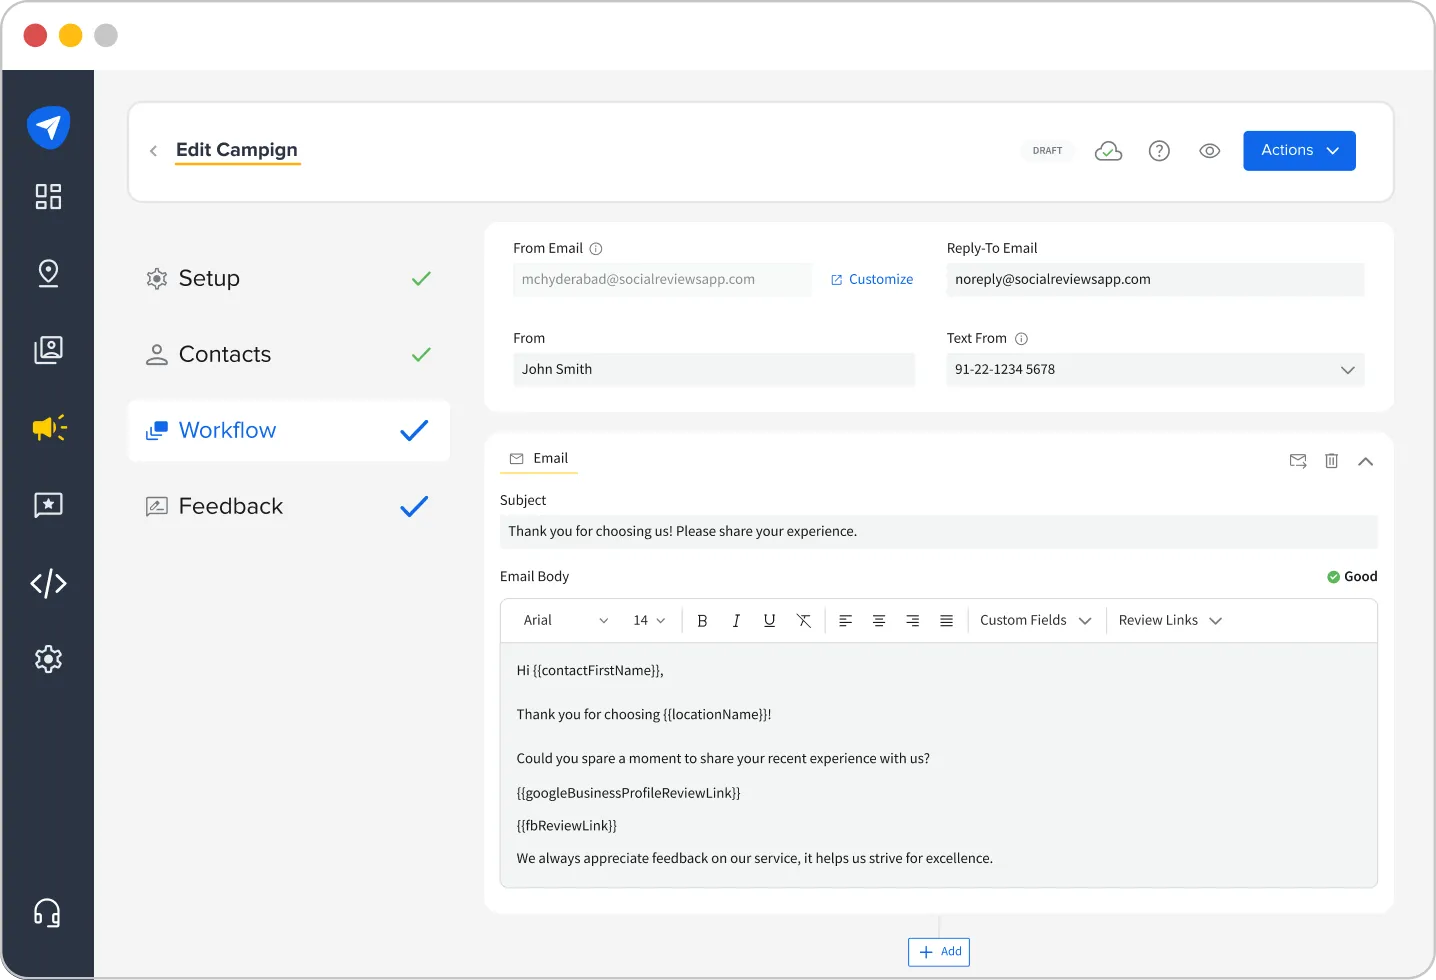The image size is (1436, 980).
Task: Open the dashboard icon in the sidebar
Action: tap(48, 197)
